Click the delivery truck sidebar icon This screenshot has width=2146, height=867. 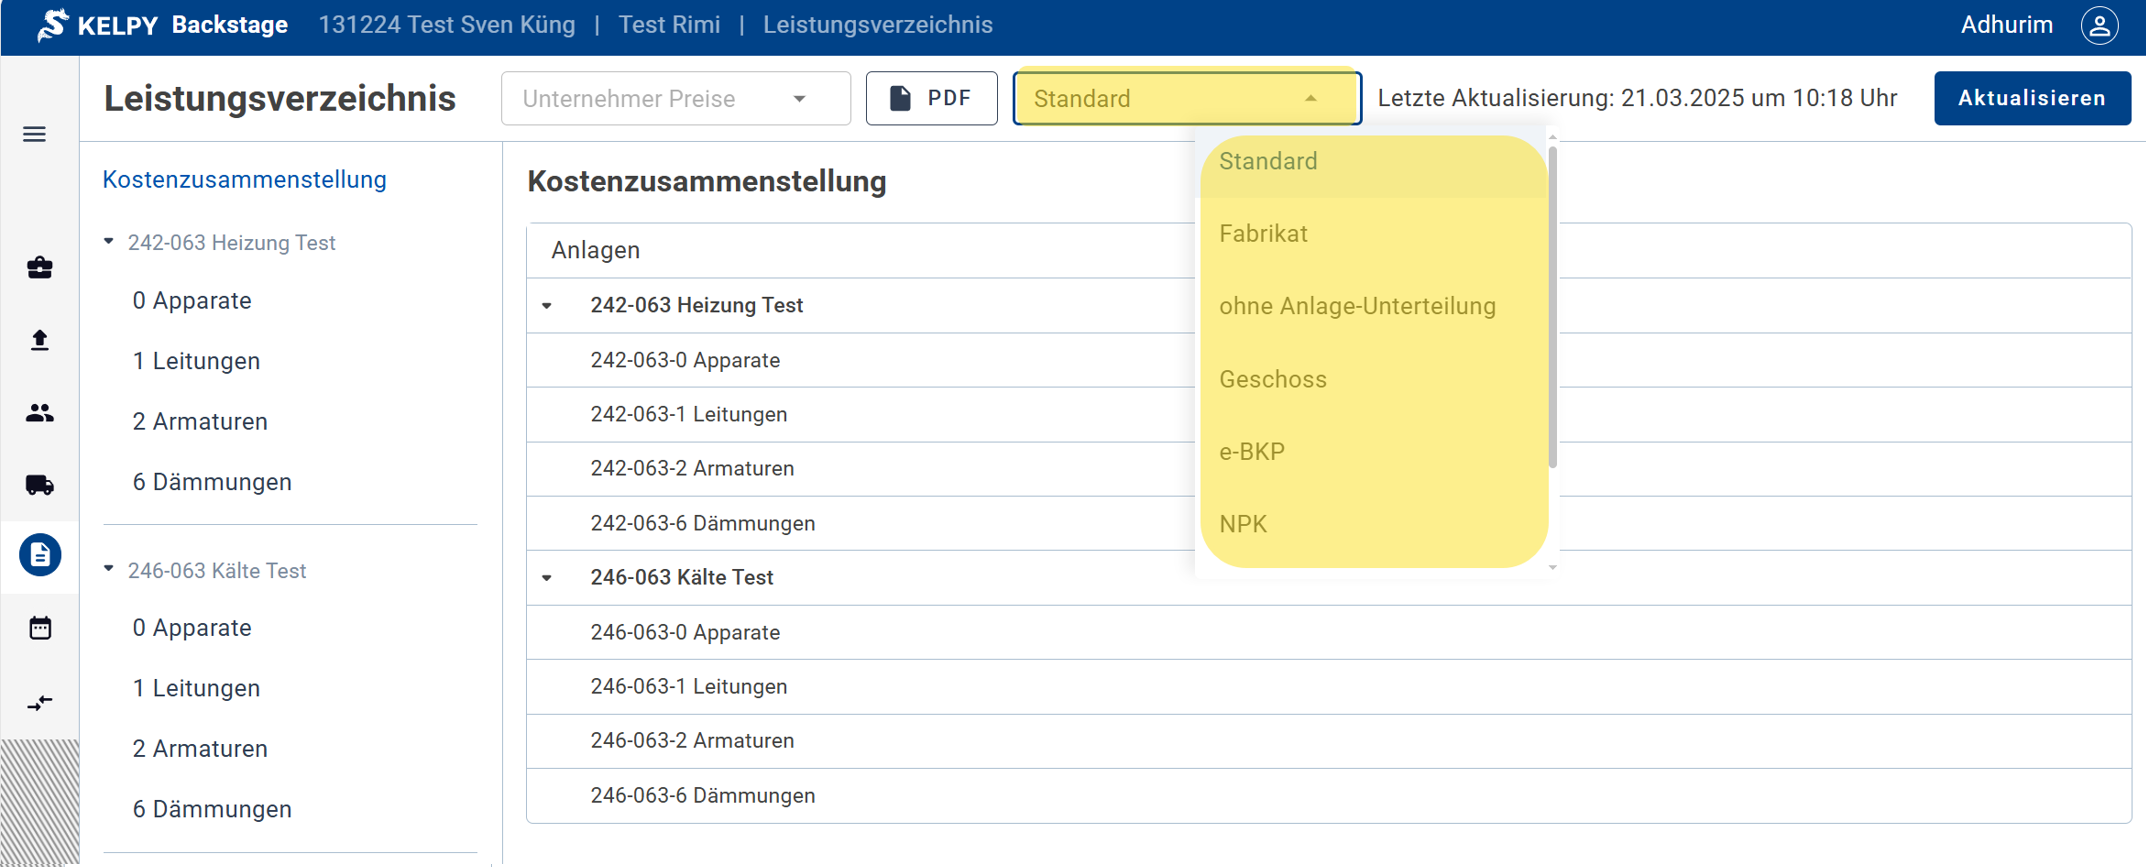[40, 485]
